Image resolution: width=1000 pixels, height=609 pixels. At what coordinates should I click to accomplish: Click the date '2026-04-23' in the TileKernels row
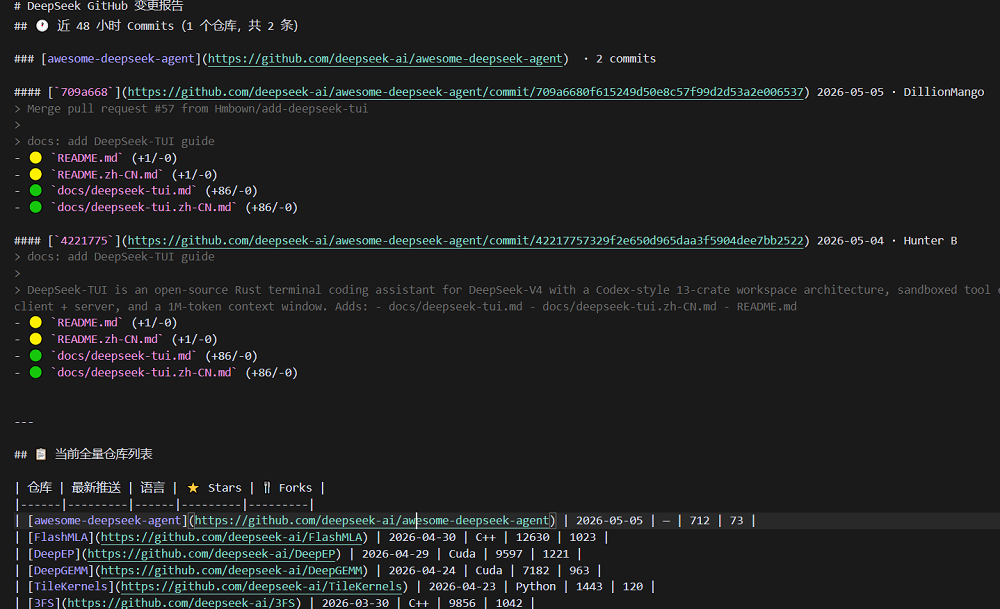462,586
